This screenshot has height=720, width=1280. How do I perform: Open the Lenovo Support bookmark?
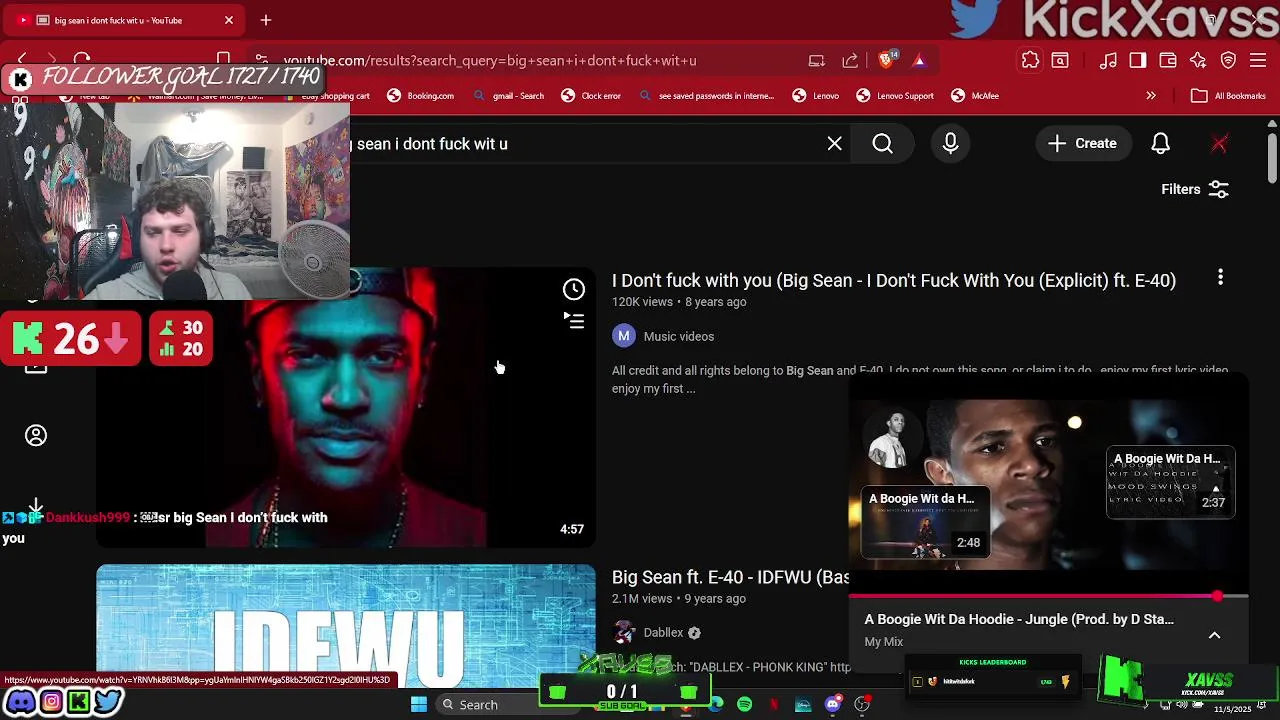(895, 96)
